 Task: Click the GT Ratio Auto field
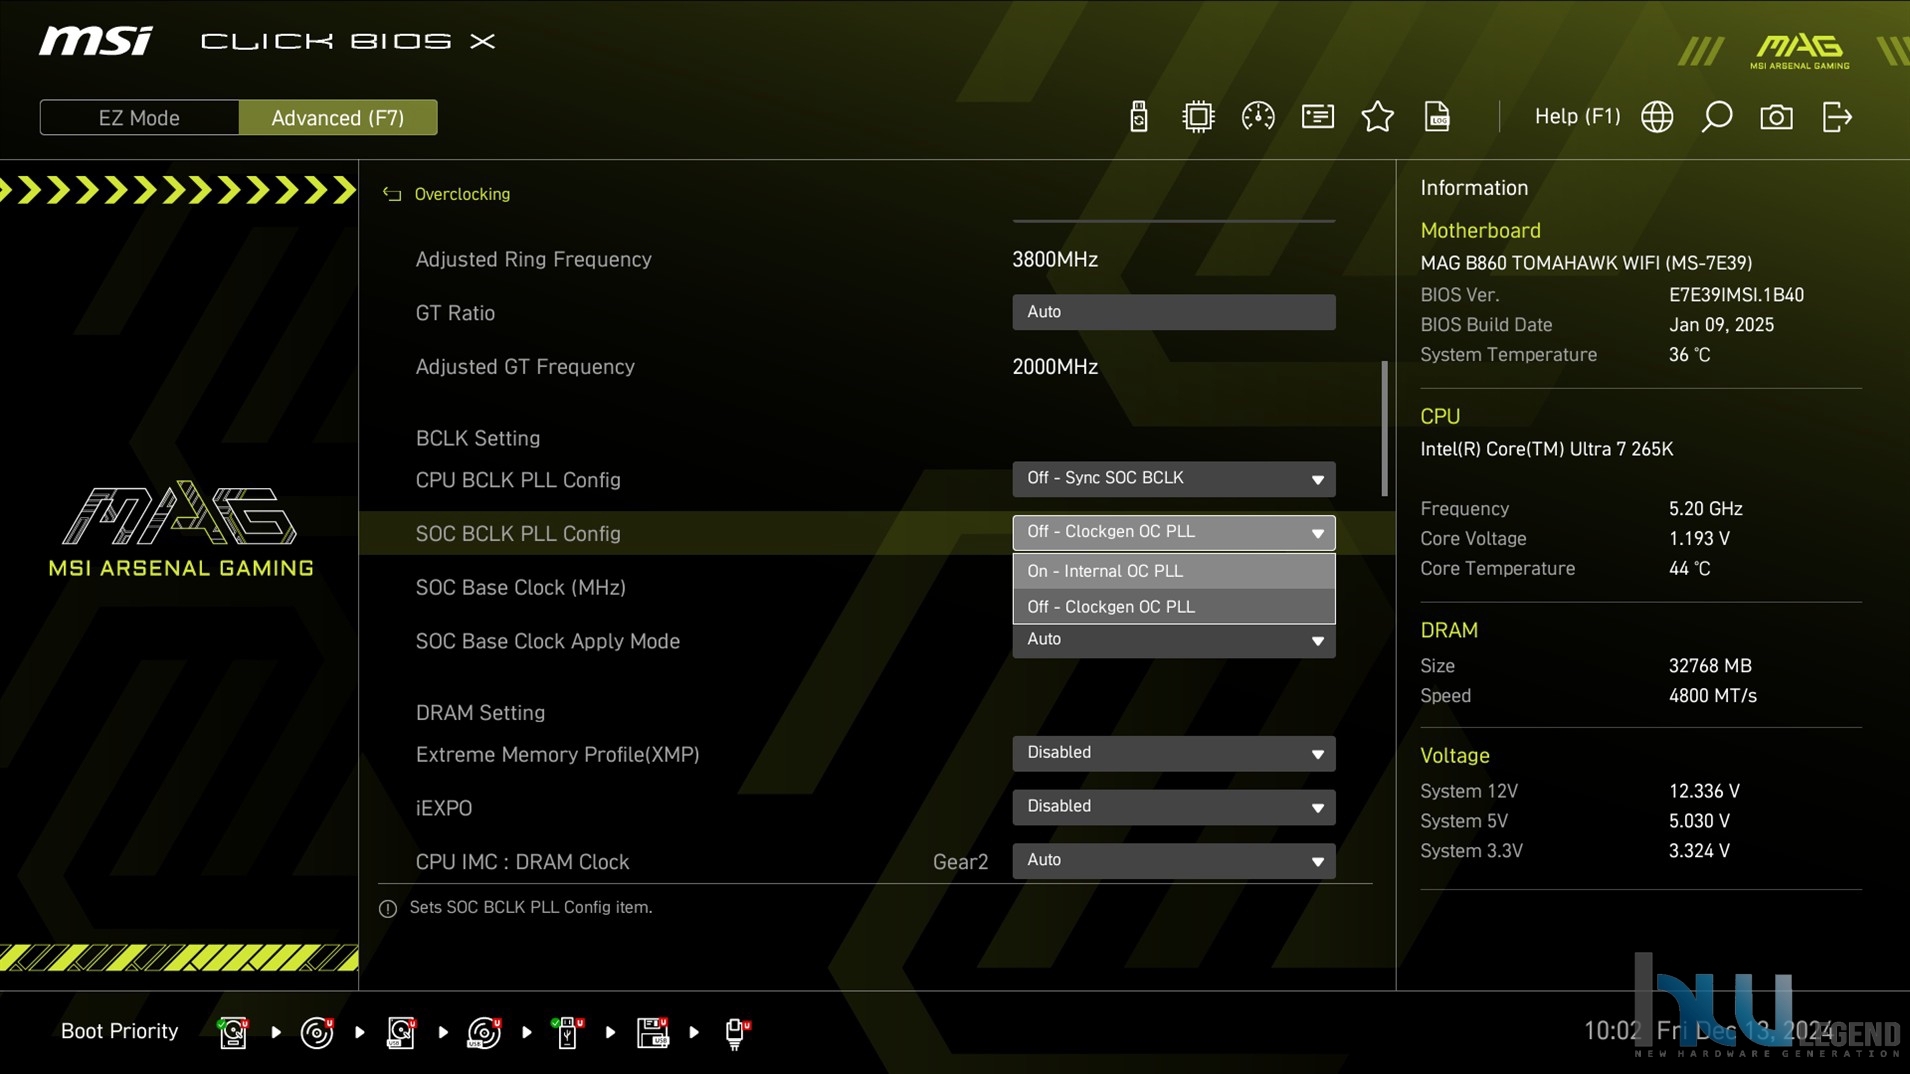click(1173, 312)
